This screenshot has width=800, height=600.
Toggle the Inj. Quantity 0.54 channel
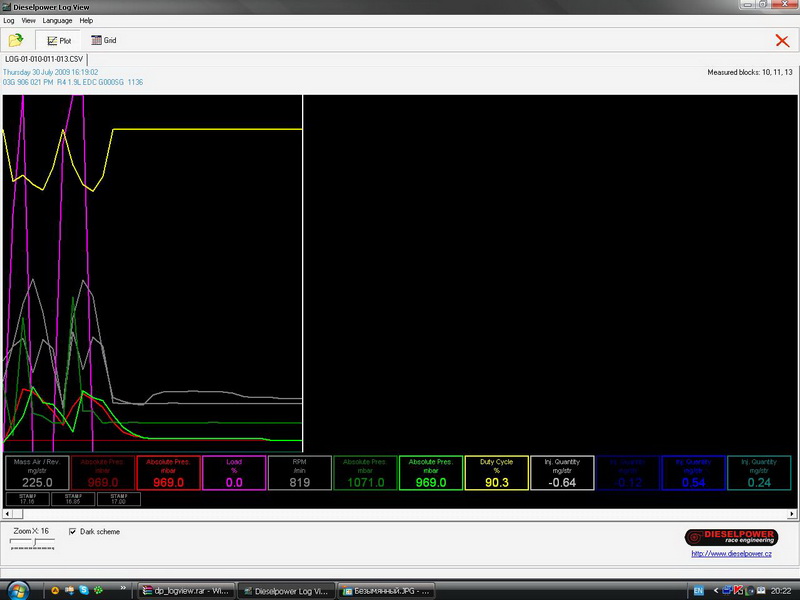(693, 473)
